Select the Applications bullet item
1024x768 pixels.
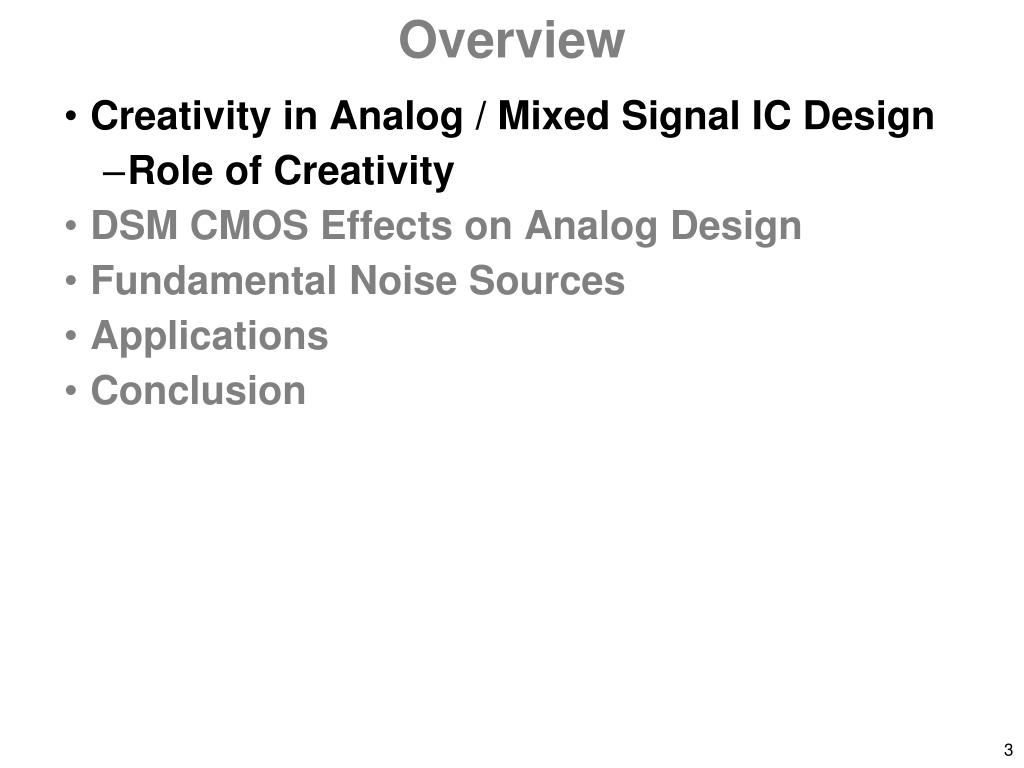click(x=210, y=336)
